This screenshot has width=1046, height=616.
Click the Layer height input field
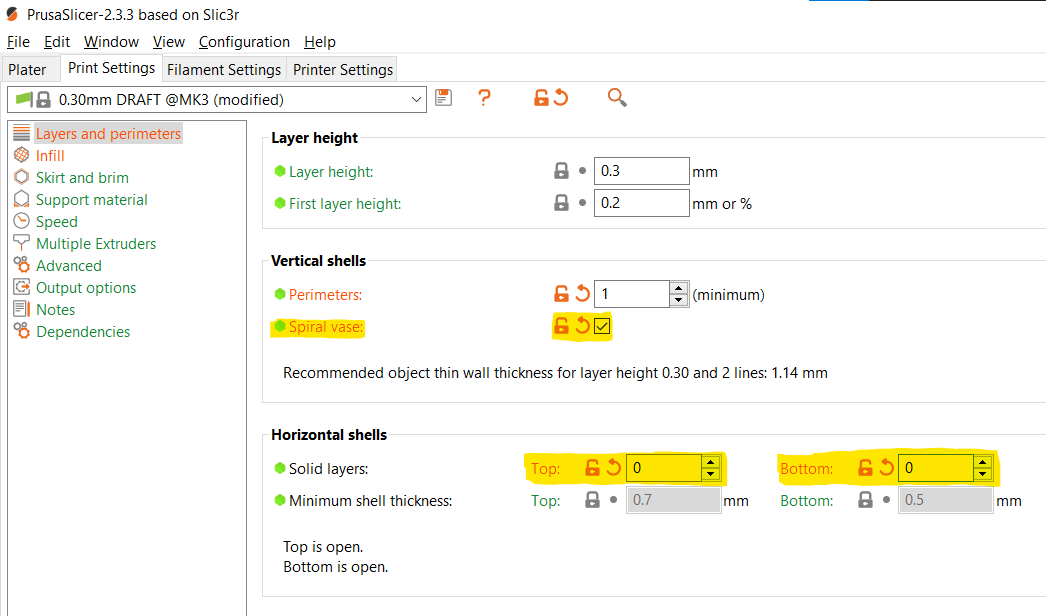[x=641, y=171]
